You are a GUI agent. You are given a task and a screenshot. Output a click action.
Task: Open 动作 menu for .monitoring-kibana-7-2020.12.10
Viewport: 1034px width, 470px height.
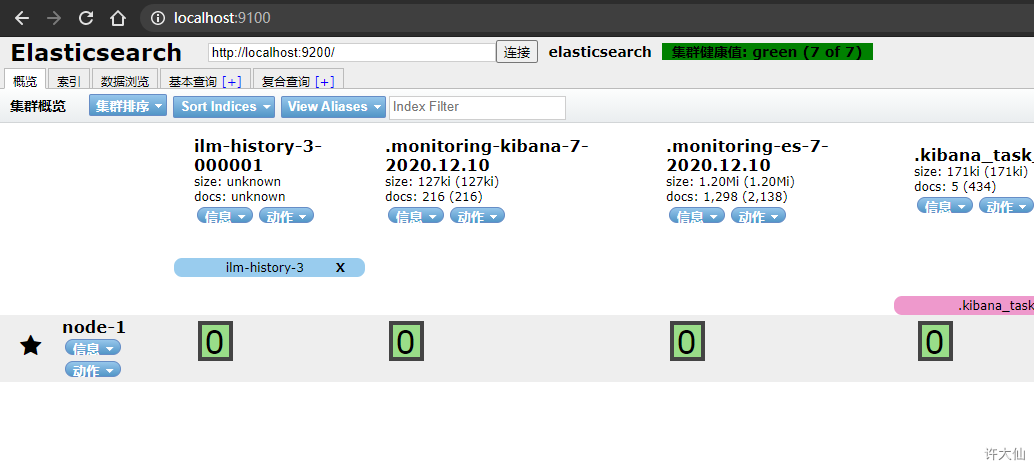[477, 216]
